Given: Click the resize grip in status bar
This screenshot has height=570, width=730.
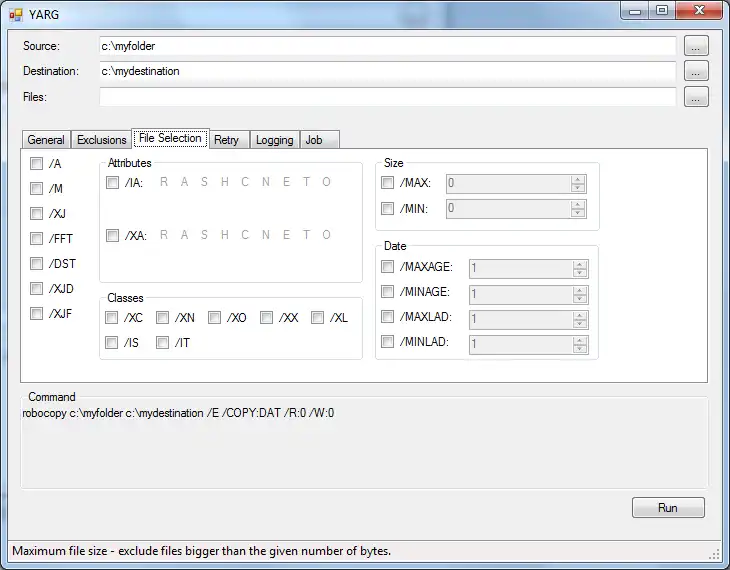Looking at the screenshot, I should click(714, 553).
